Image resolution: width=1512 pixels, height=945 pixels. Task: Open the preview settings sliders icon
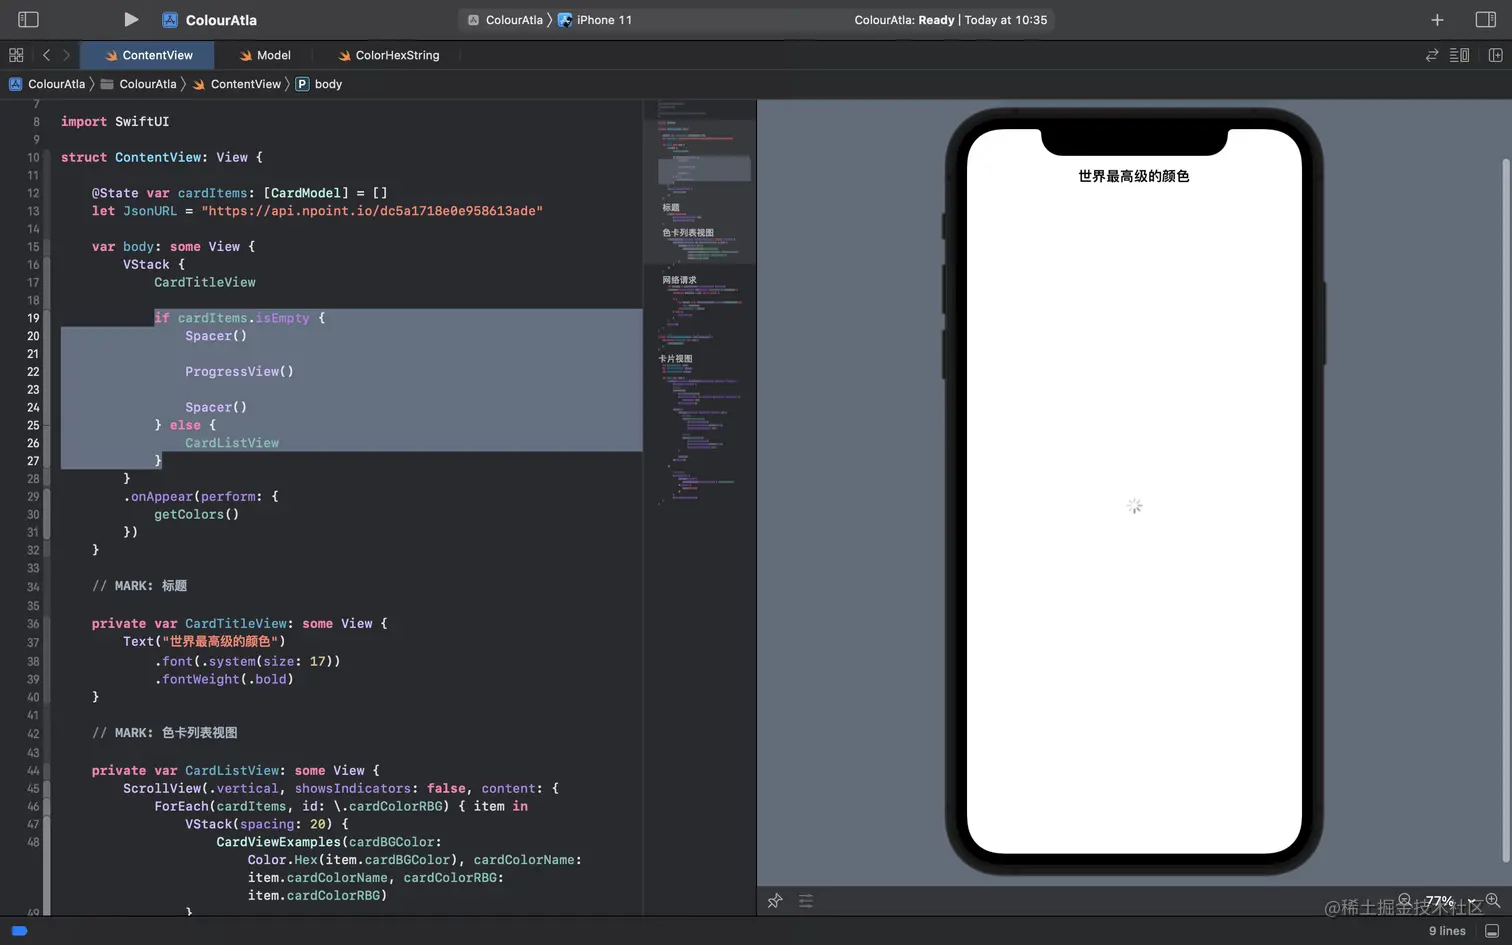(x=806, y=901)
